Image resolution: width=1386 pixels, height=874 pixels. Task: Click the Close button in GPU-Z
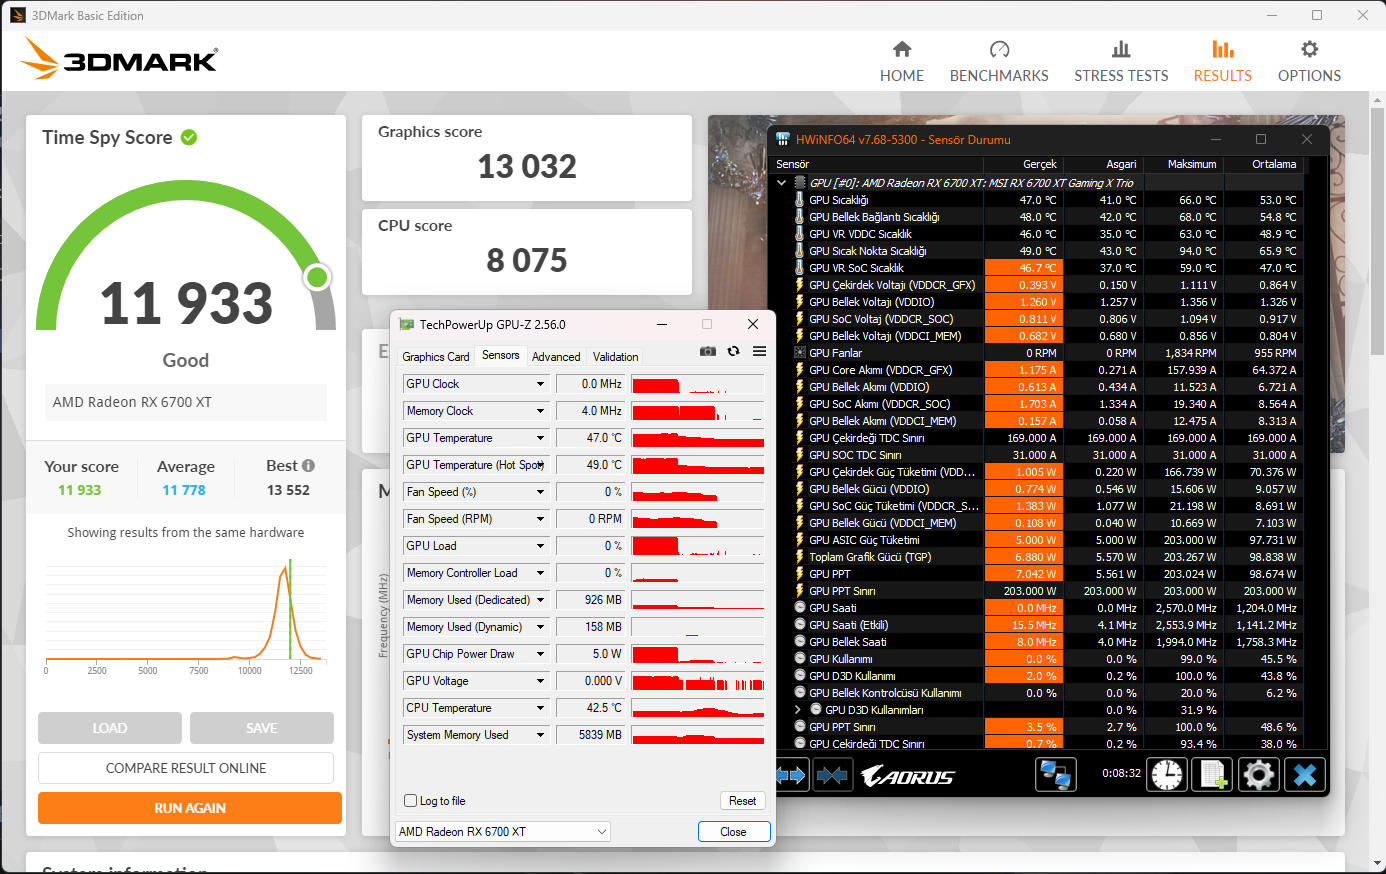coord(734,832)
